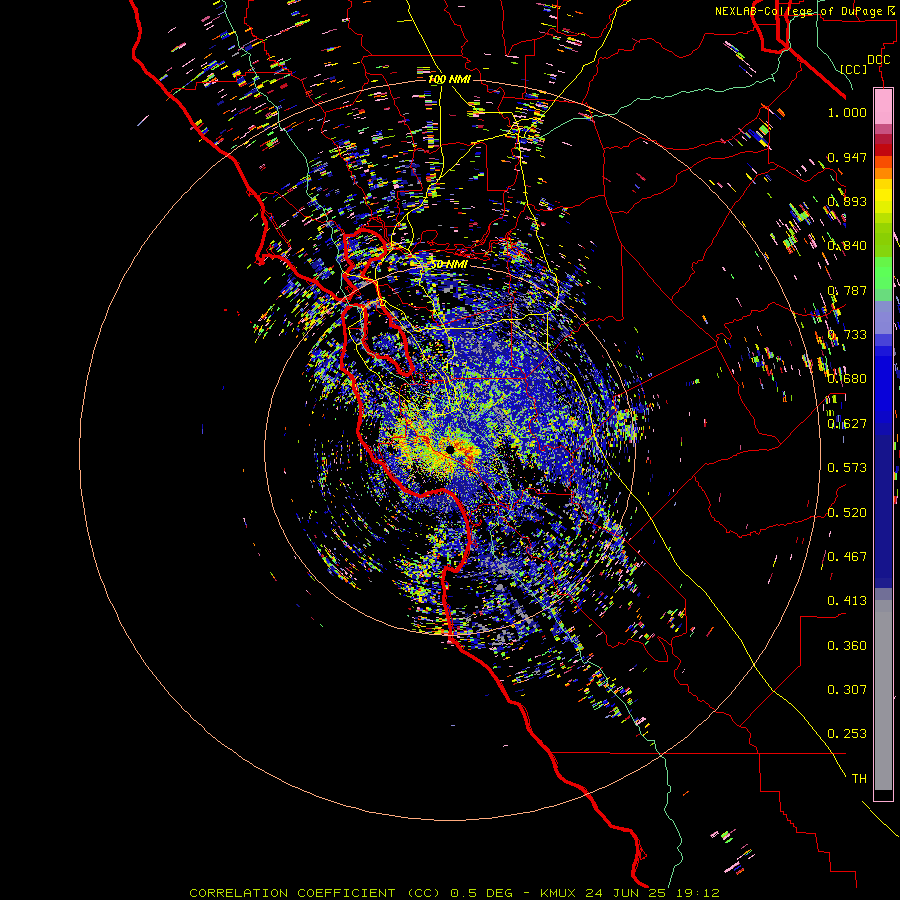
Task: Click the black radar site dot at center
Action: pos(450,449)
